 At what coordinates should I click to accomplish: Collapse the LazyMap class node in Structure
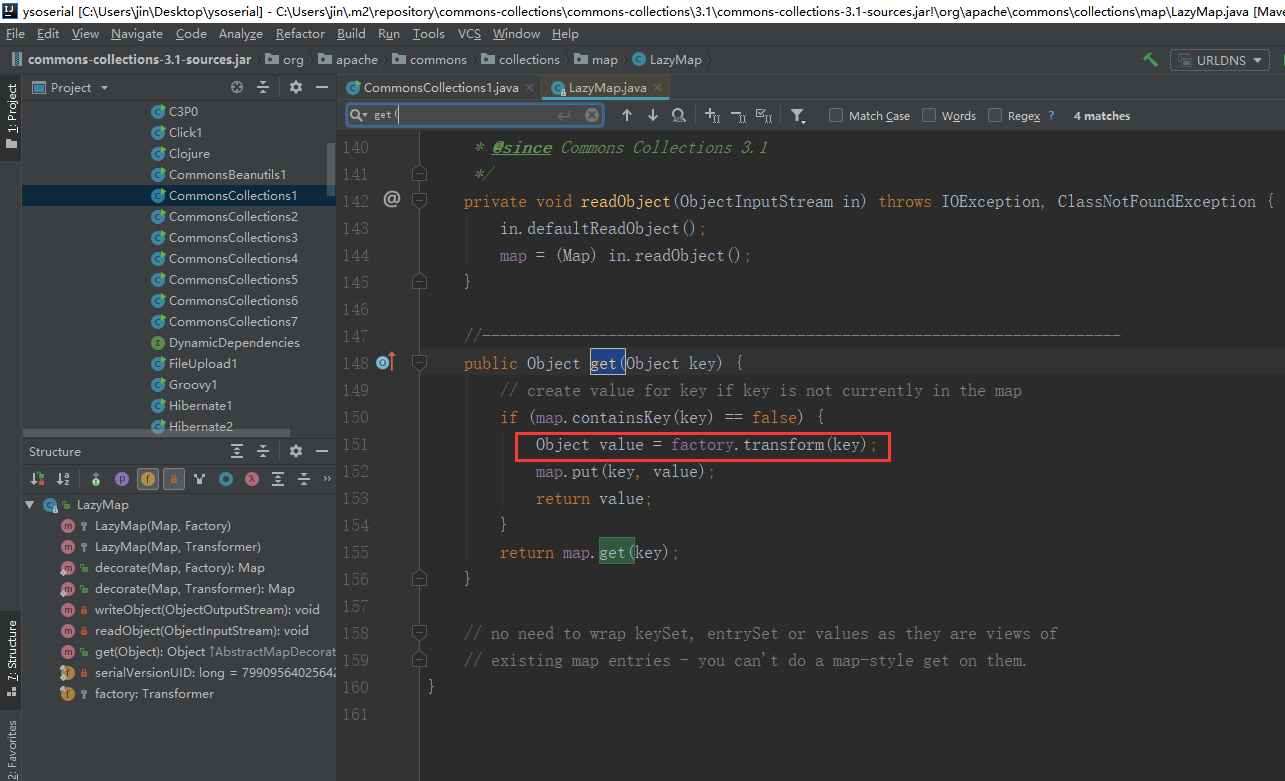[30, 505]
